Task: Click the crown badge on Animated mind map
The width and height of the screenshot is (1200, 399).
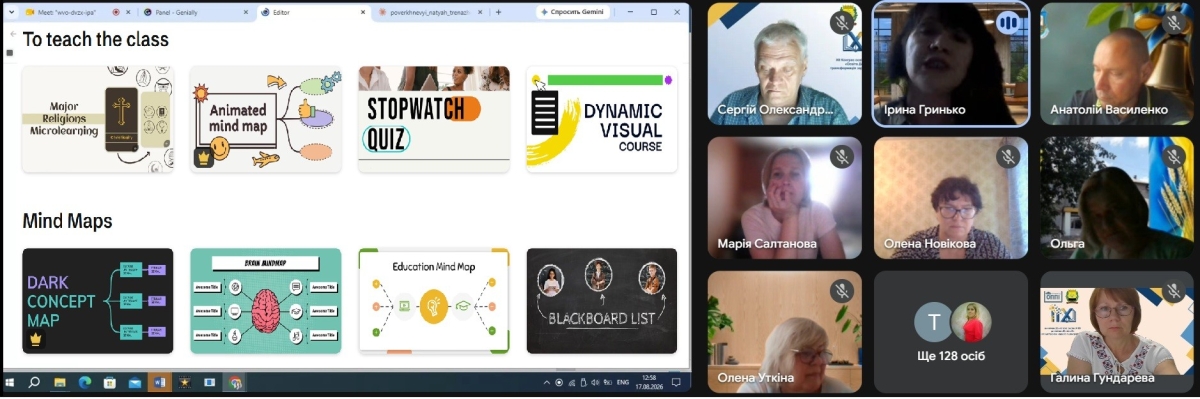Action: point(205,157)
